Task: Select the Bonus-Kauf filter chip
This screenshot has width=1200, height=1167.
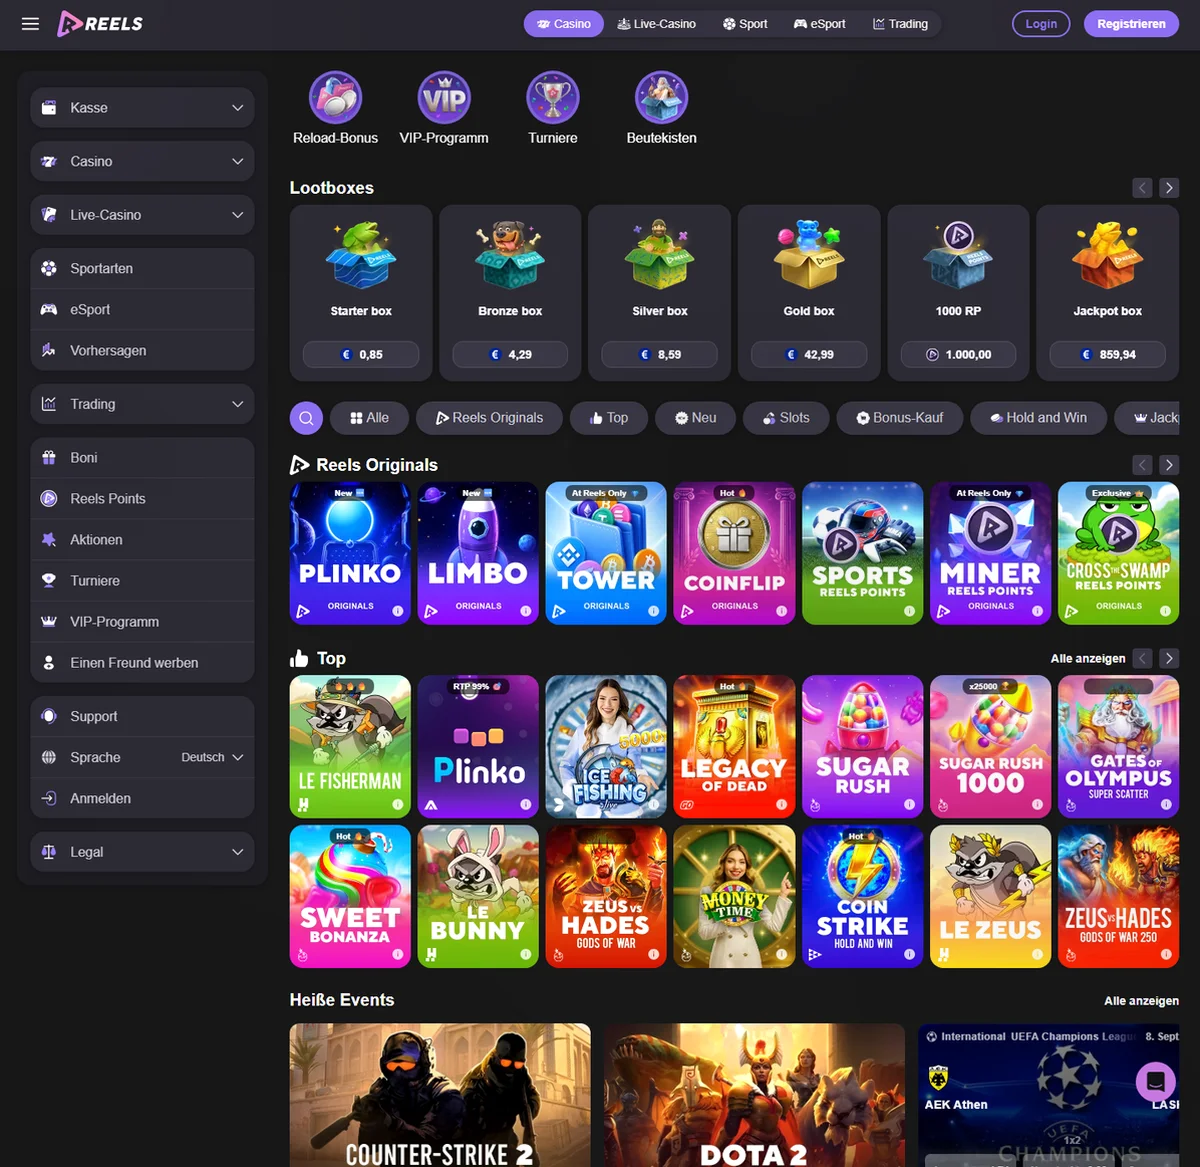Action: [x=899, y=418]
